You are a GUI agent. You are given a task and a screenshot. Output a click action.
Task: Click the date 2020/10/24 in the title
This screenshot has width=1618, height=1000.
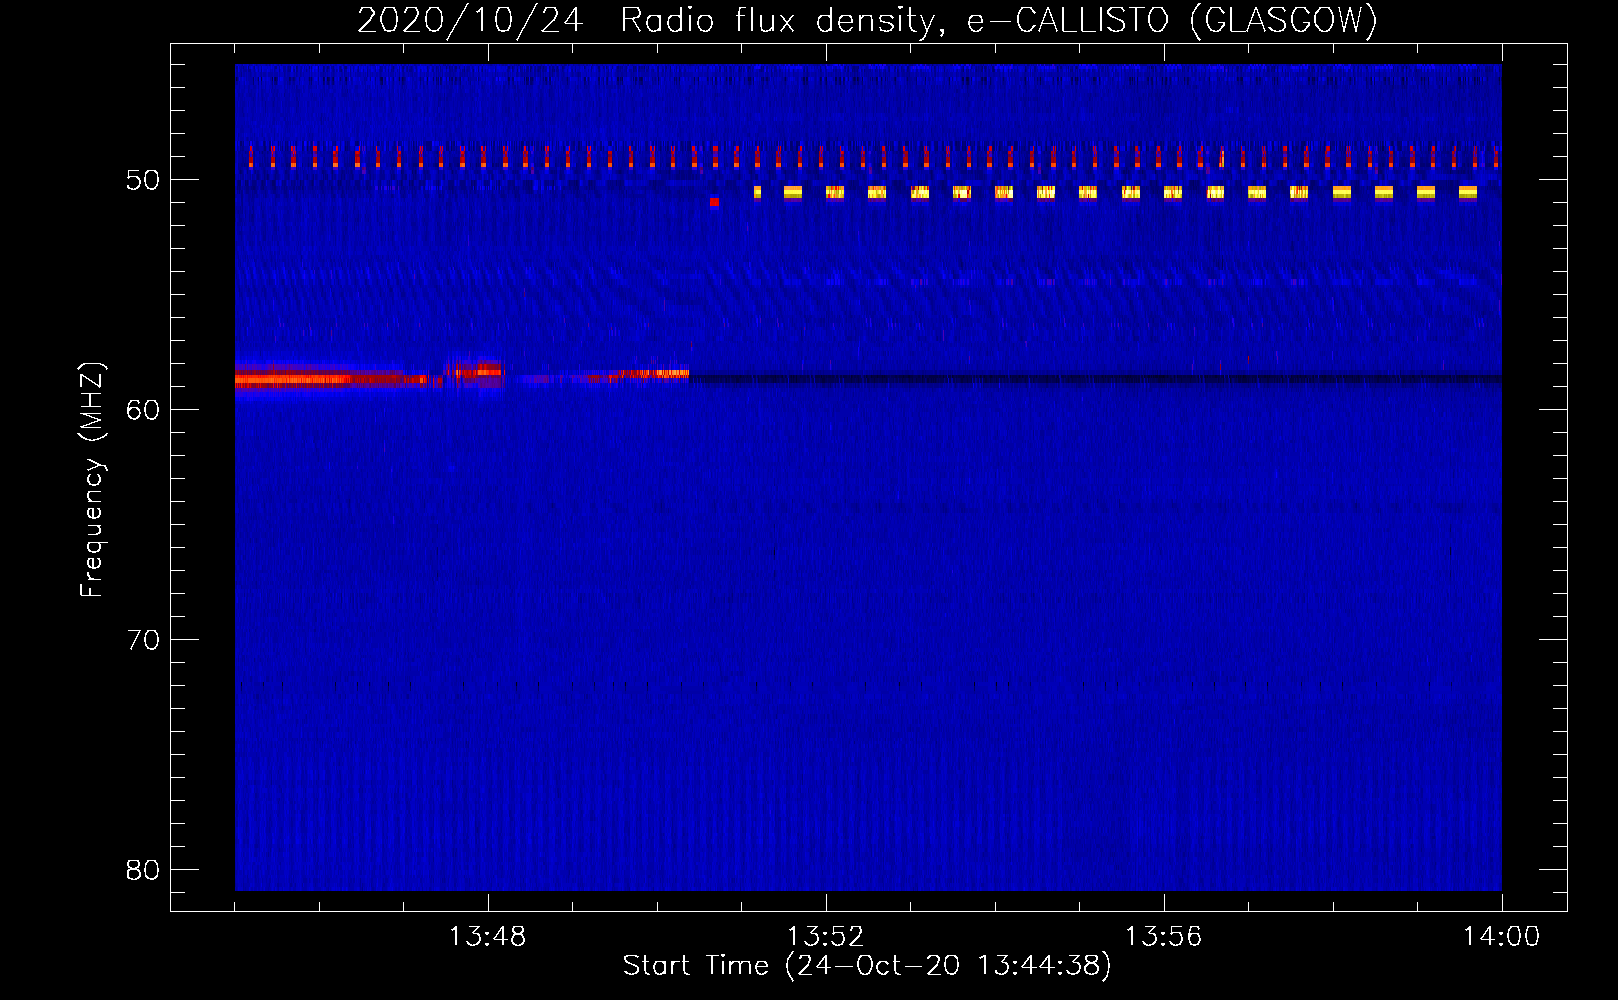(470, 20)
